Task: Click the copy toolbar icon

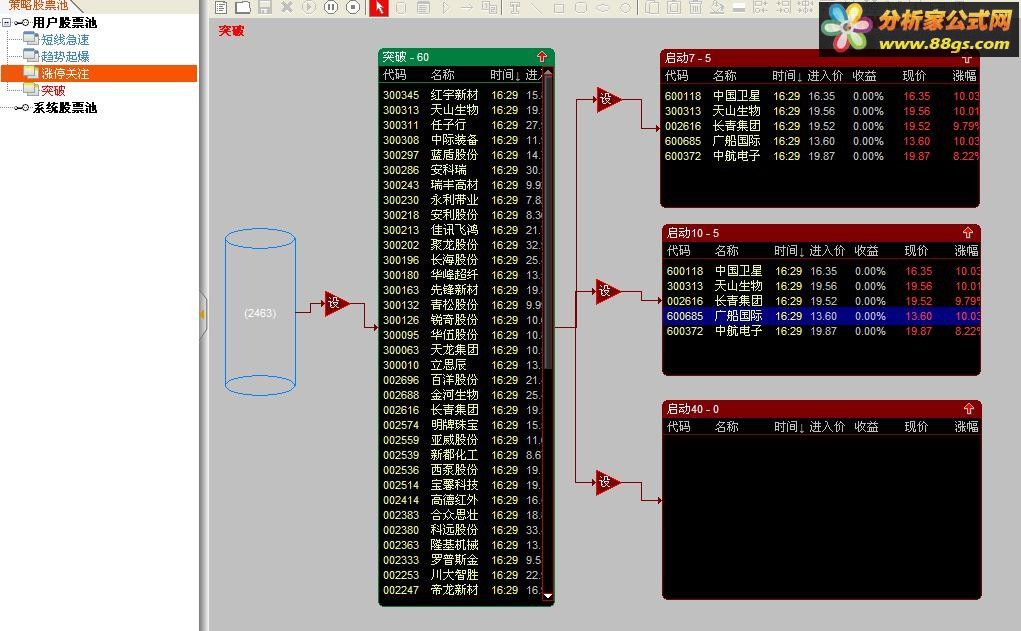Action: tap(652, 7)
